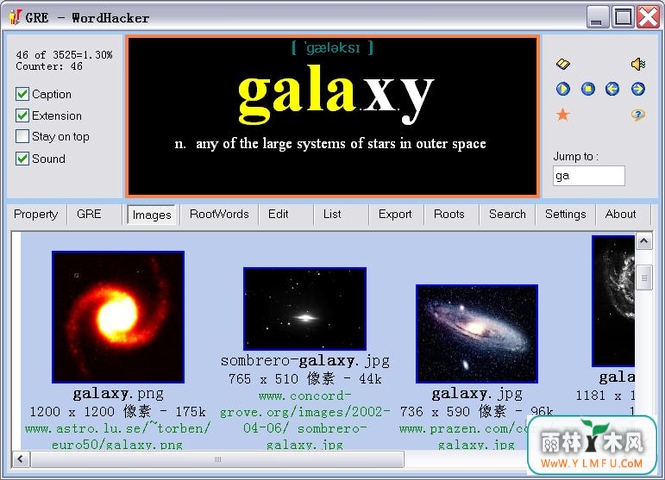Enable Stay on top
The width and height of the screenshot is (665, 480).
[22, 137]
